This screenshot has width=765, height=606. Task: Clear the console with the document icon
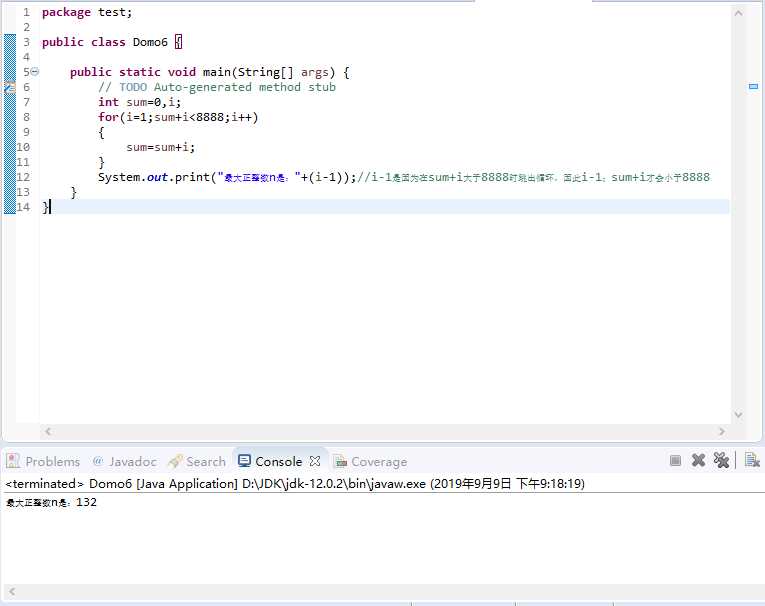click(752, 460)
